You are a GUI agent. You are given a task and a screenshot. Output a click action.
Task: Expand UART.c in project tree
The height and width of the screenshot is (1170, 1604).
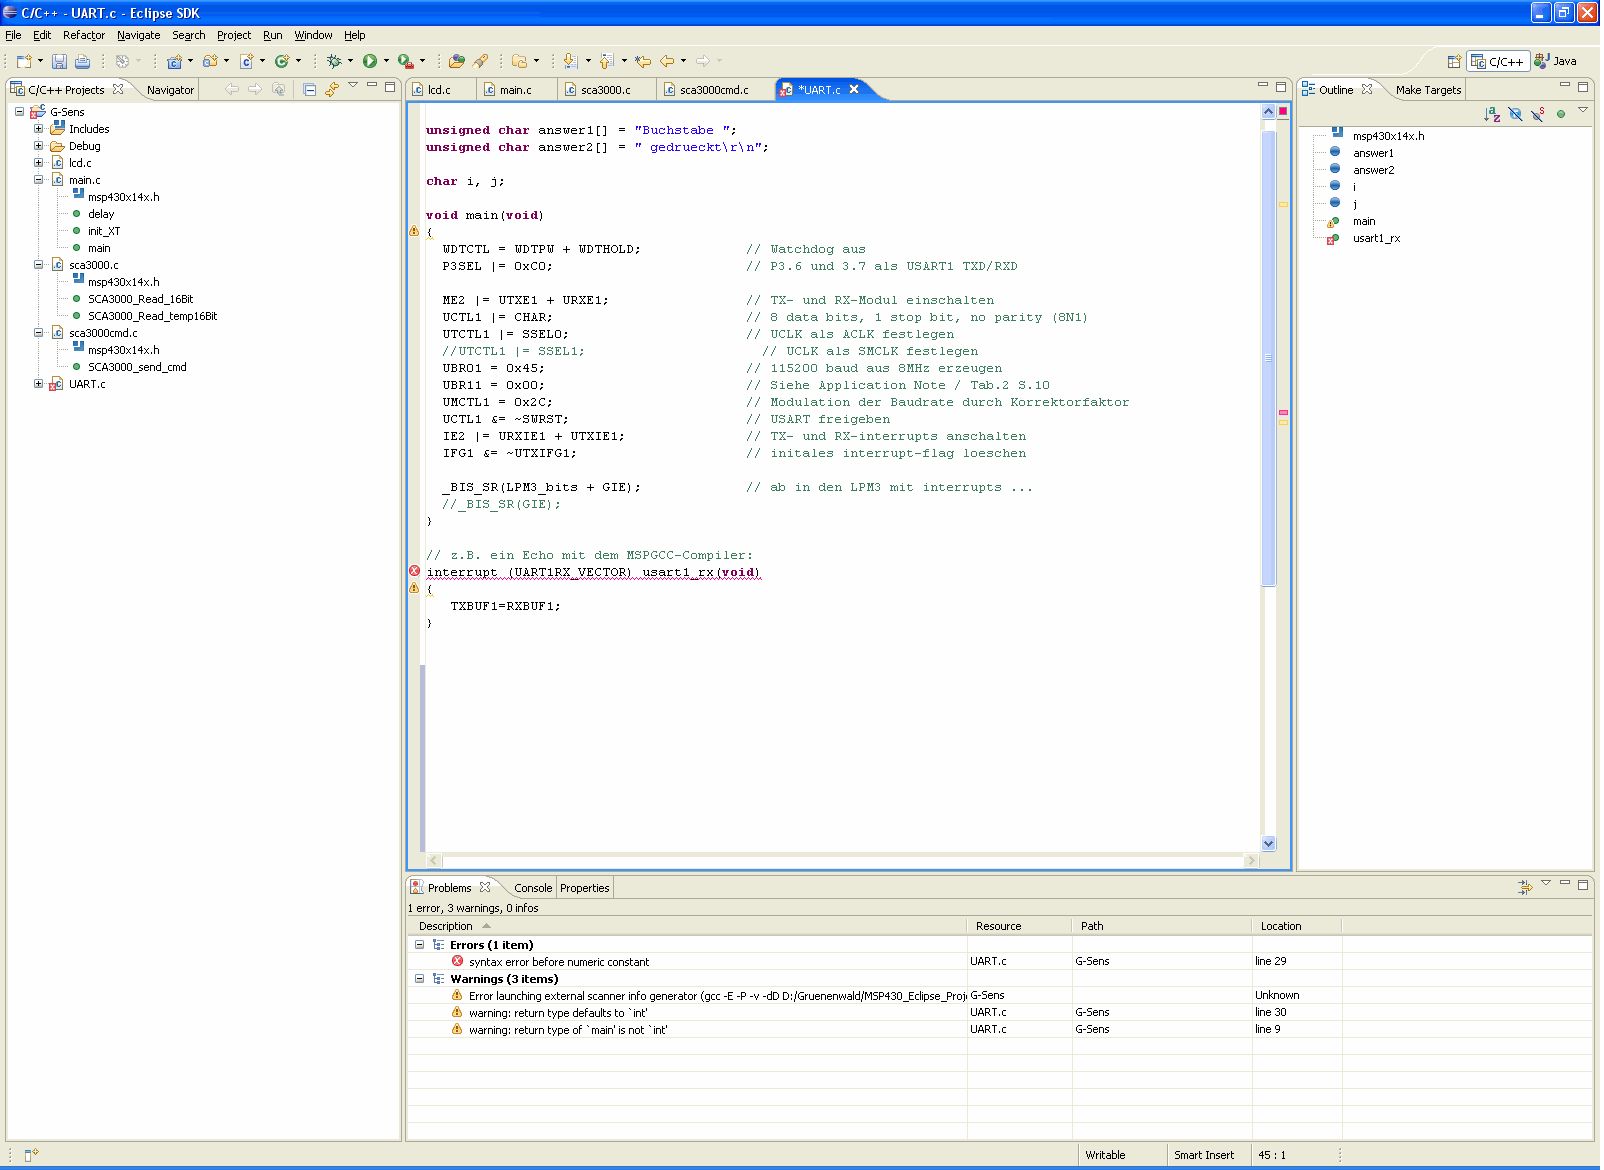pos(38,384)
